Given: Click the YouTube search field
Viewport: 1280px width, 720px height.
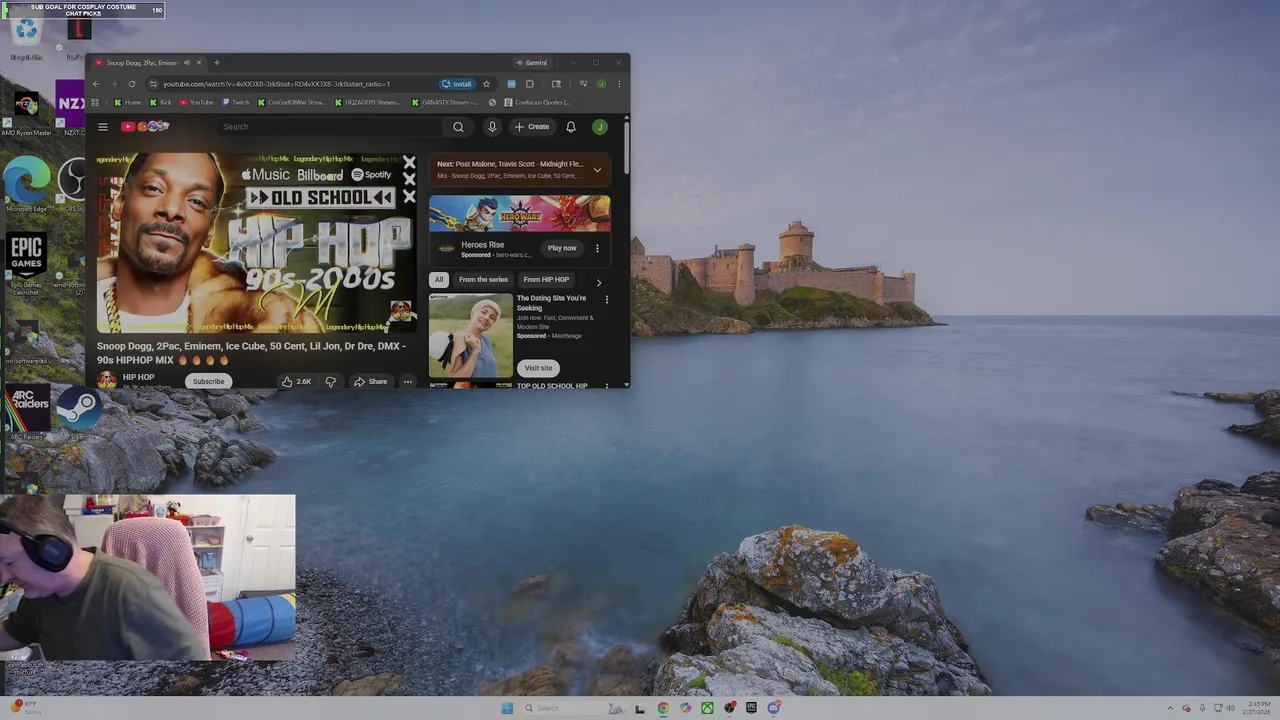Looking at the screenshot, I should (x=330, y=127).
